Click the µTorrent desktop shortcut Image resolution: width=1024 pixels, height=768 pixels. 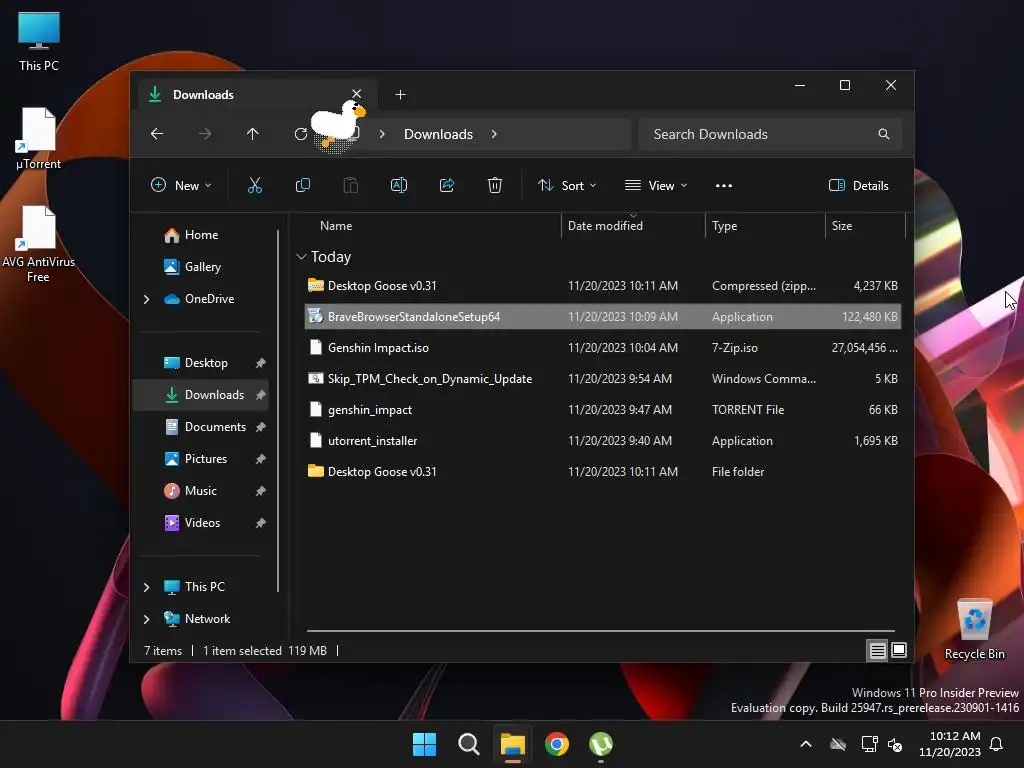click(39, 138)
